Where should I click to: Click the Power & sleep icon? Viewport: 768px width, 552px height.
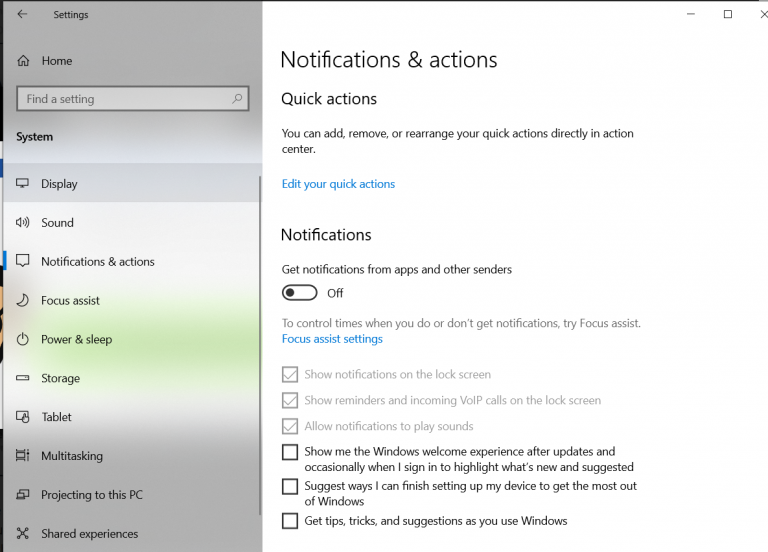click(23, 339)
